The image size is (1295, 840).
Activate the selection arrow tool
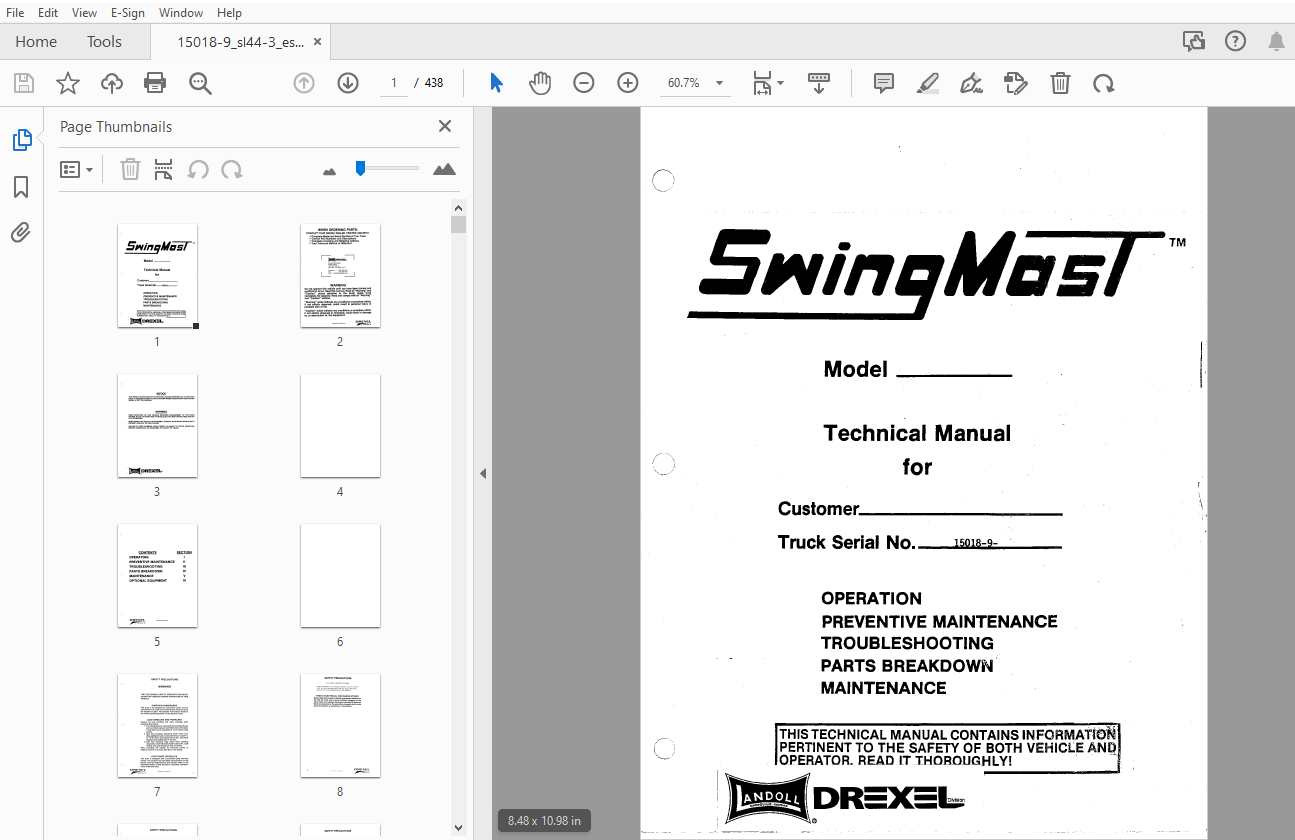point(496,83)
